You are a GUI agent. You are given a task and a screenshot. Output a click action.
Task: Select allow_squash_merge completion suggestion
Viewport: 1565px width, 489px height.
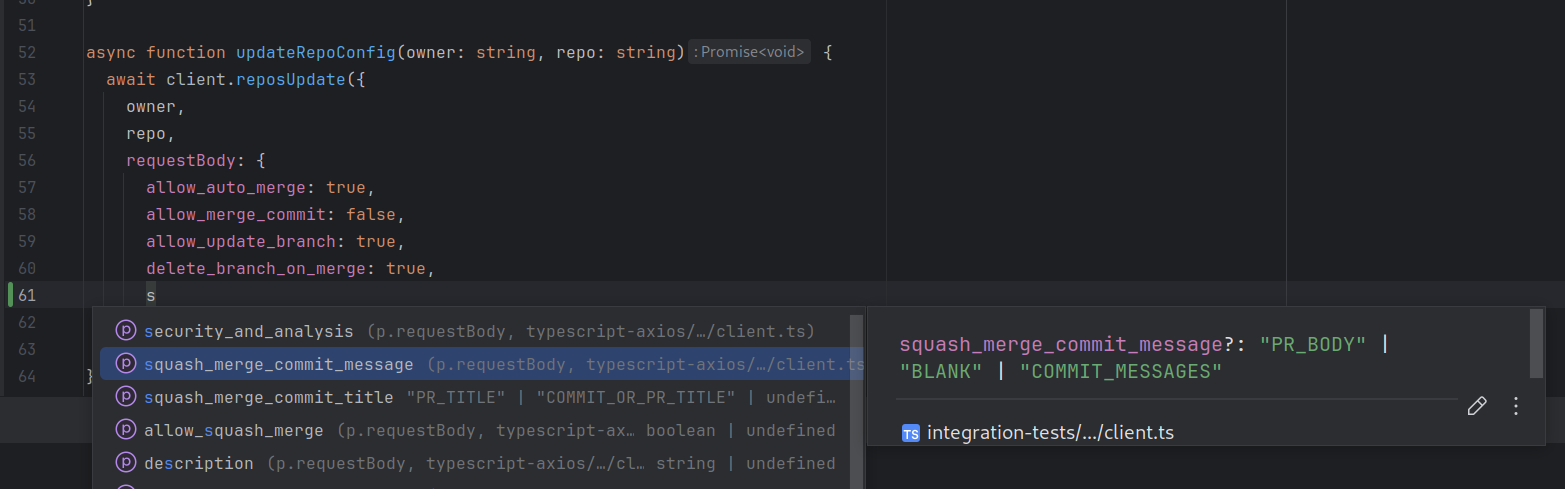[478, 430]
